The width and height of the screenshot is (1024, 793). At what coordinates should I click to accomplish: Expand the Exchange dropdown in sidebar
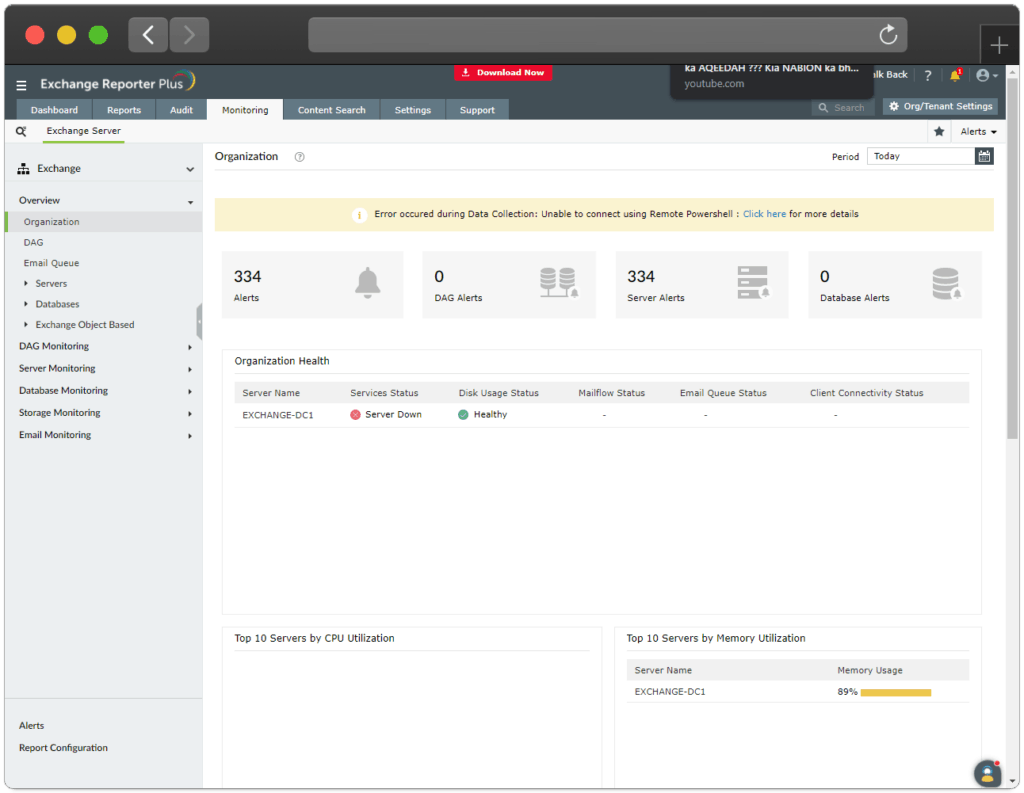[189, 169]
